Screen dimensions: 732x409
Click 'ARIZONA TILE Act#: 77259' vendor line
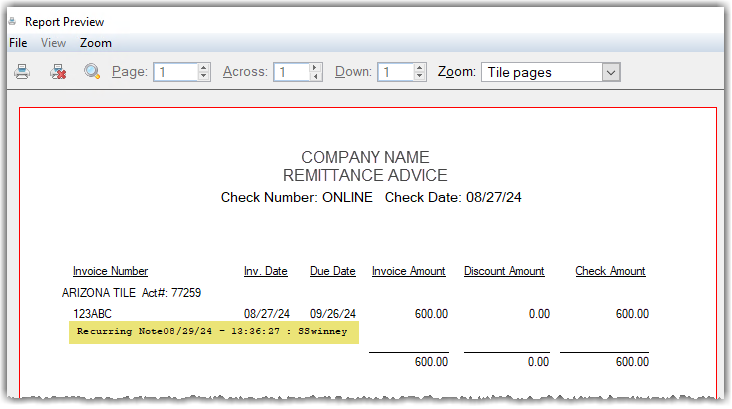tap(132, 293)
